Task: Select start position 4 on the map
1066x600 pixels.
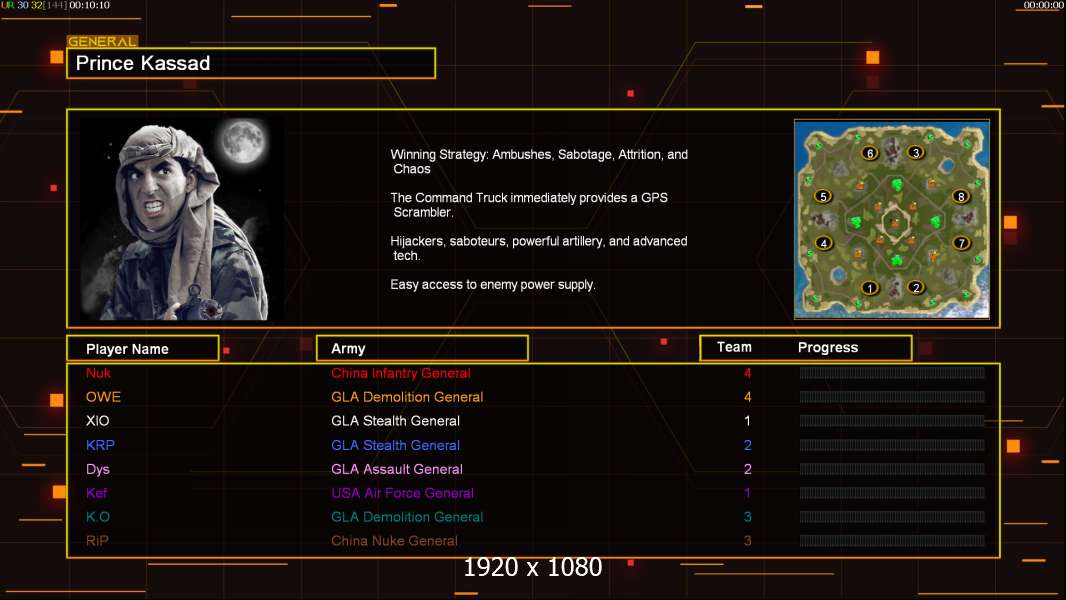Action: coord(823,243)
